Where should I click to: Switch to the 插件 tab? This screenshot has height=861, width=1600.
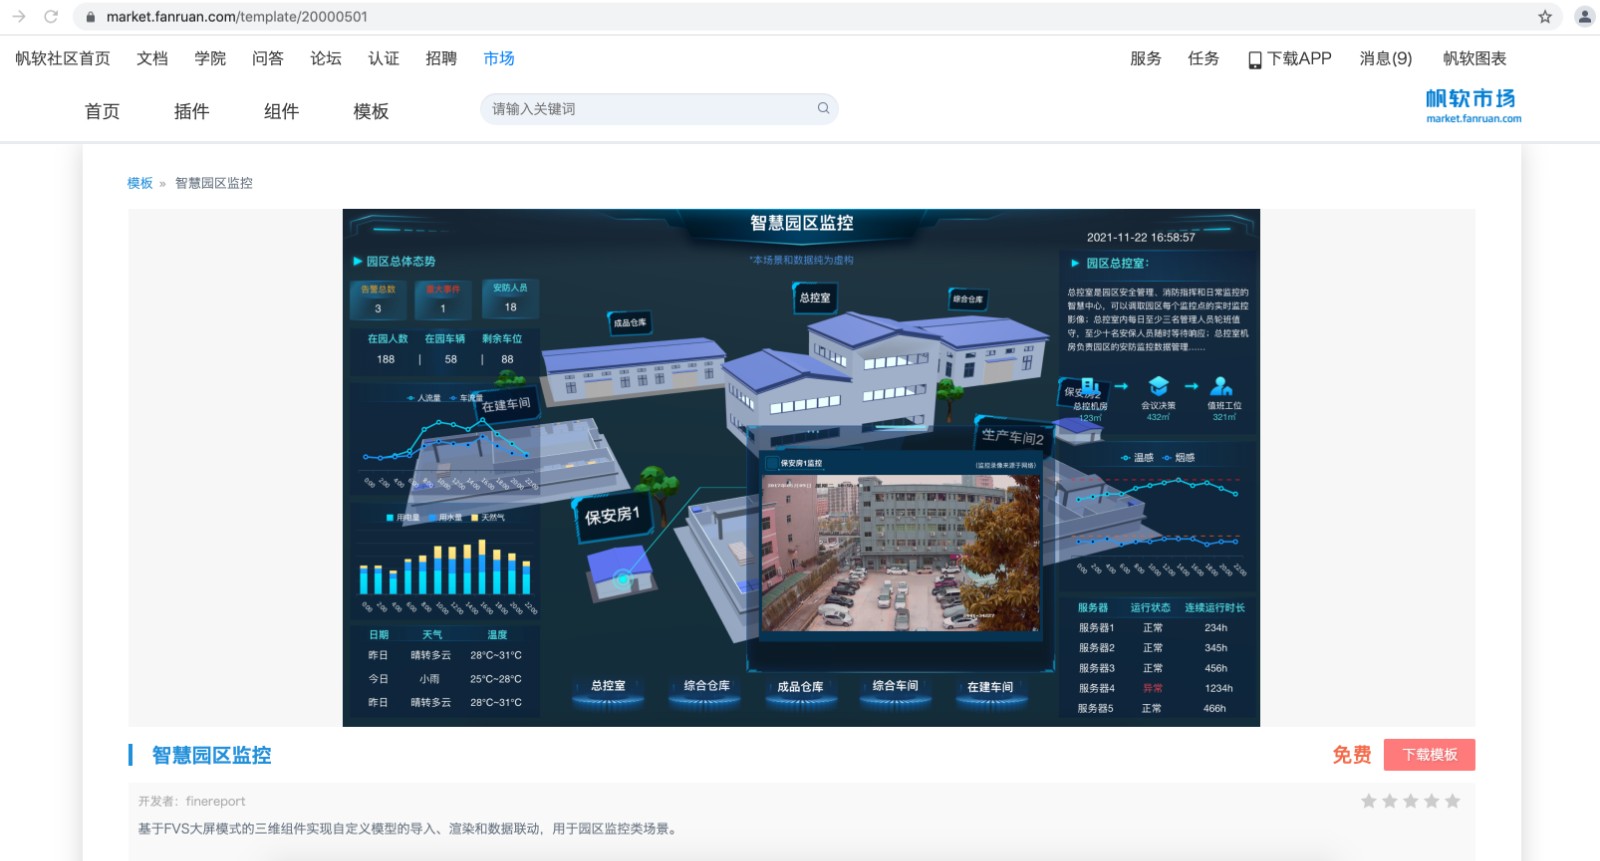192,111
